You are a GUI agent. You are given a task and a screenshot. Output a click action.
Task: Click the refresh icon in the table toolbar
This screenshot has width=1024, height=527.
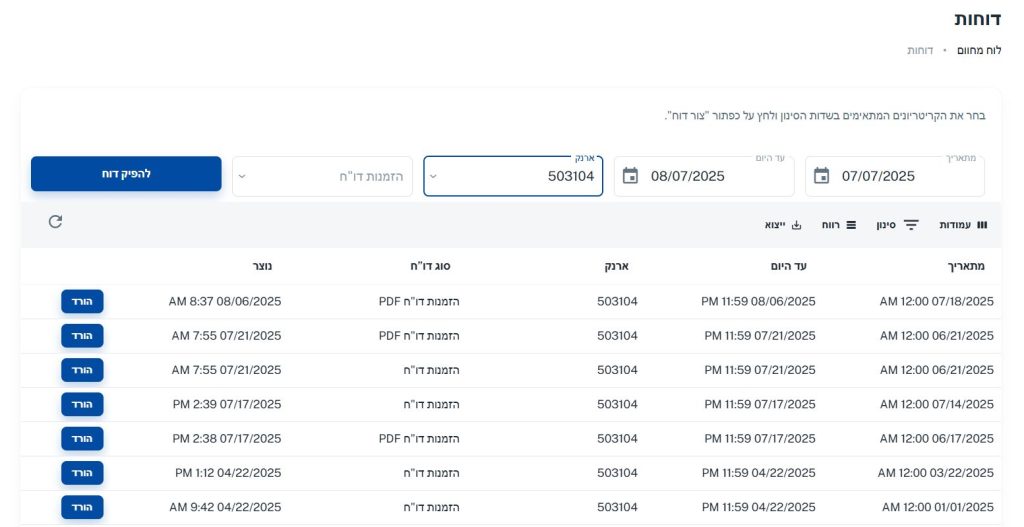tap(56, 222)
